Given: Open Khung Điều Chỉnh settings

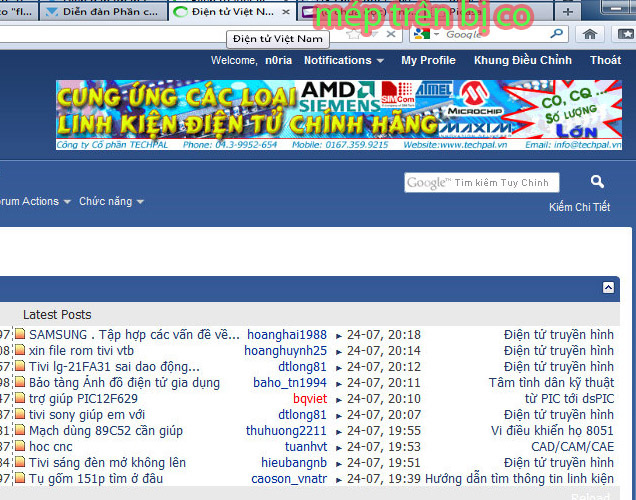Looking at the screenshot, I should pos(523,60).
